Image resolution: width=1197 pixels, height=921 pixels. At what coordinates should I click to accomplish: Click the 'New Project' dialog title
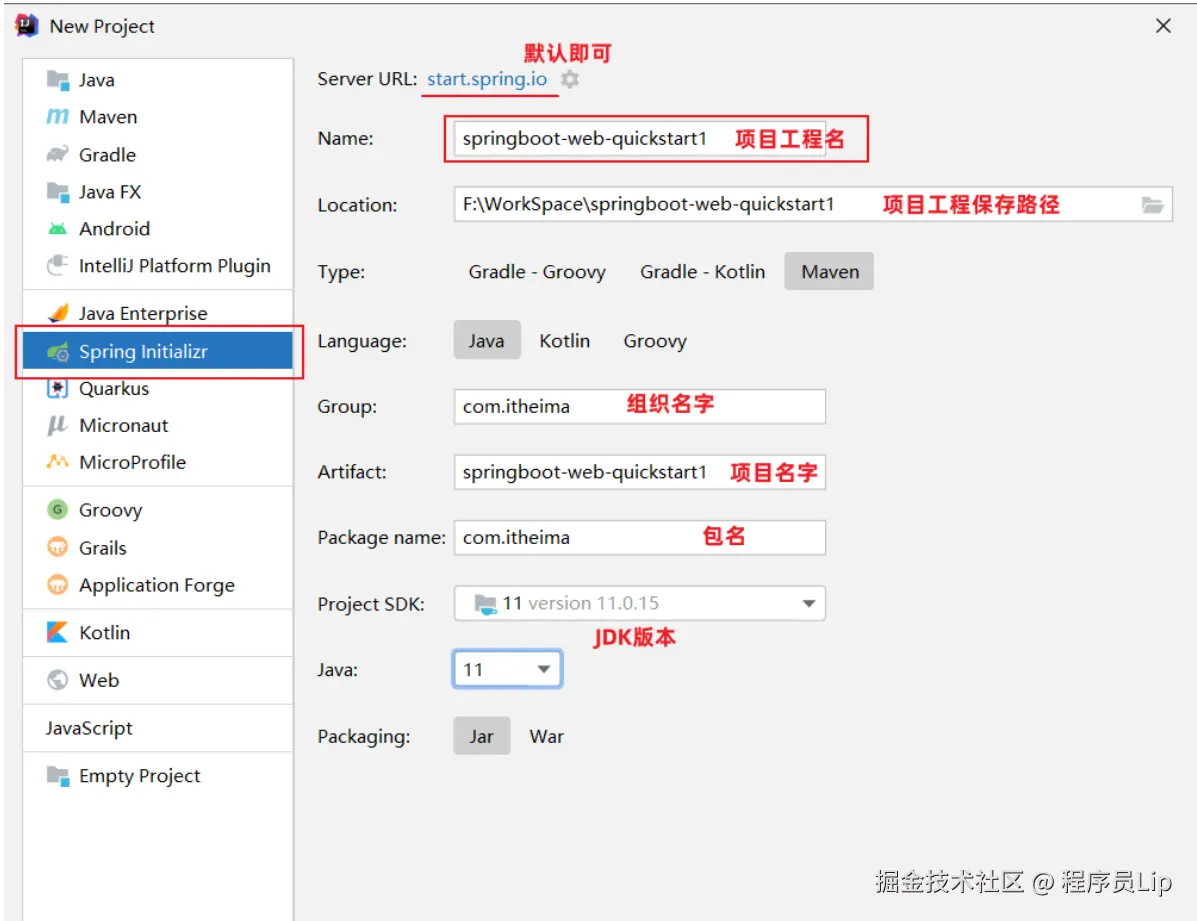(x=102, y=26)
